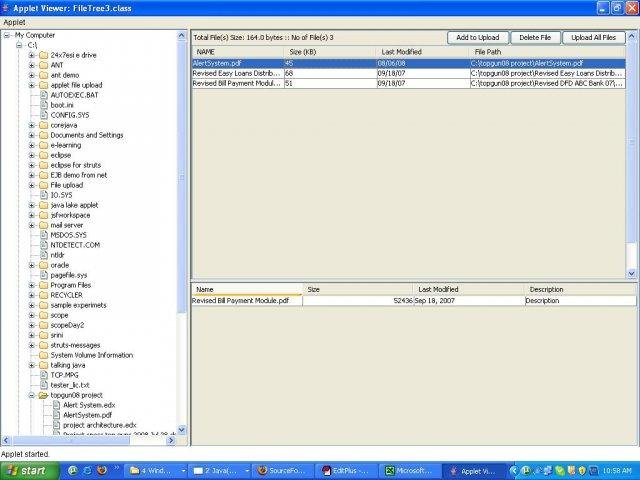The height and width of the screenshot is (480, 640).
Task: Click the file tree scroll-right arrow
Action: pos(171,440)
